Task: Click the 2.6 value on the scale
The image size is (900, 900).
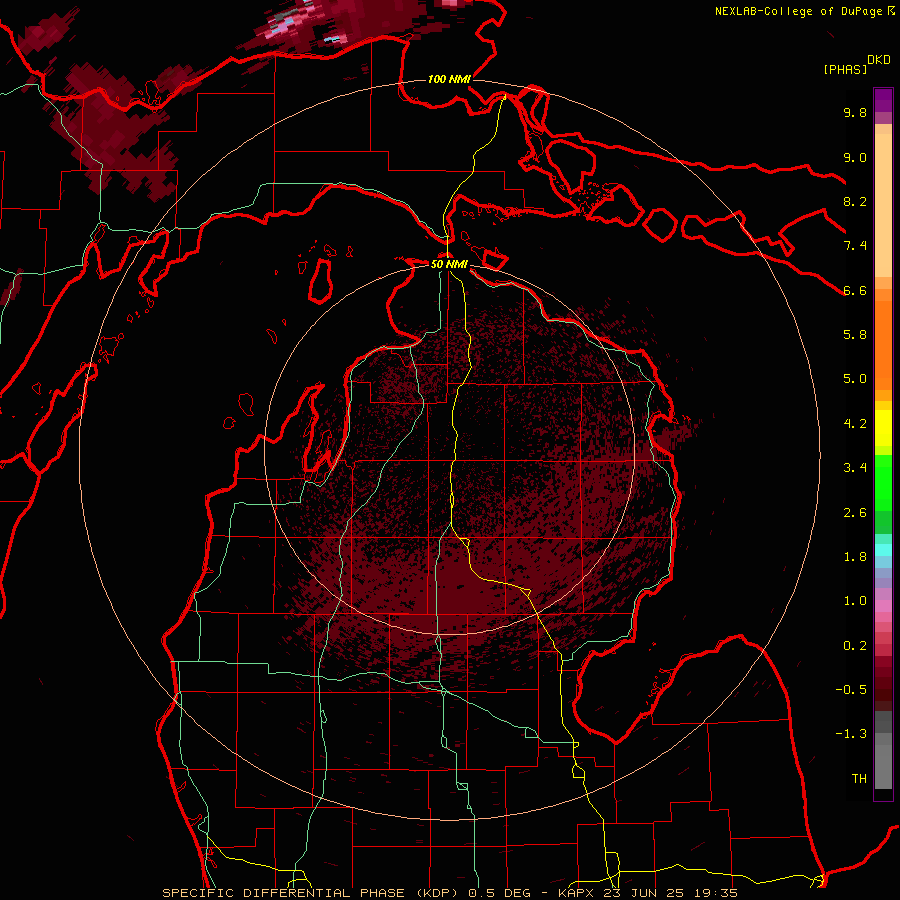Action: click(855, 513)
